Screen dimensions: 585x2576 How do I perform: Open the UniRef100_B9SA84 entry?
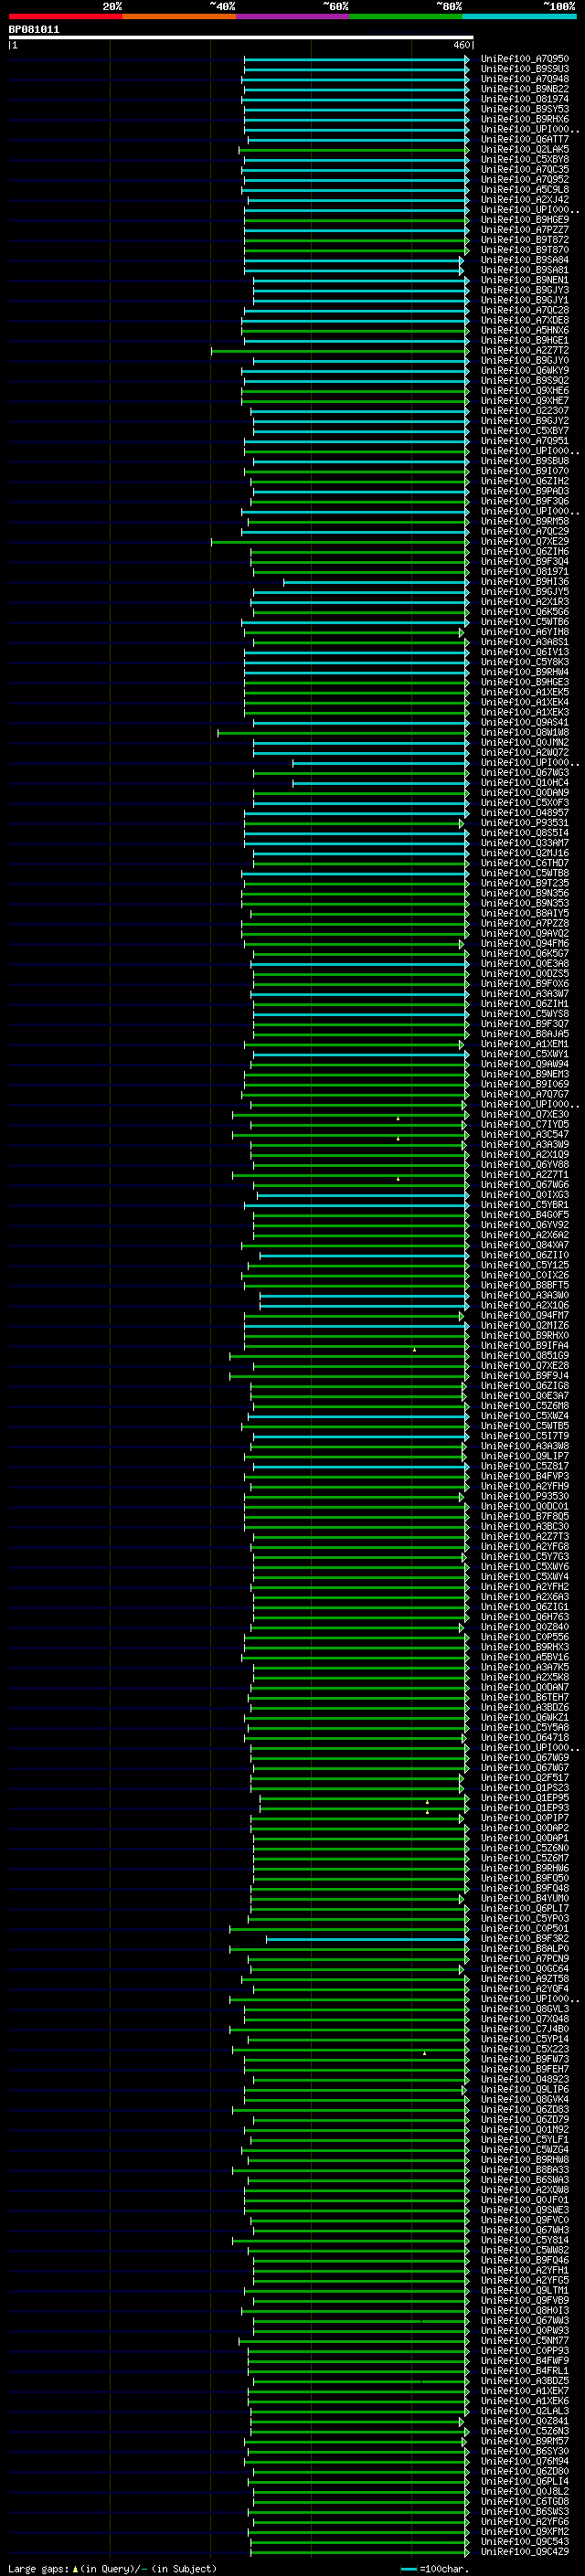click(x=524, y=260)
